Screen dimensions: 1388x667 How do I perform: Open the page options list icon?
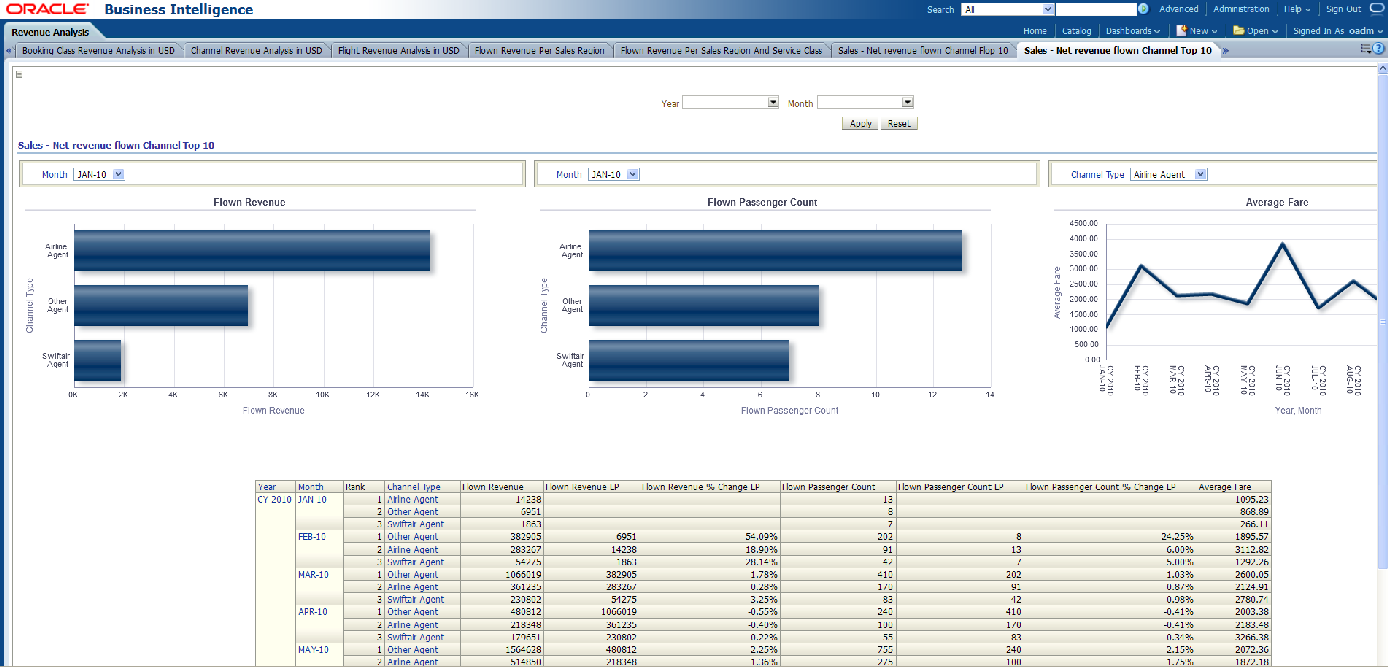1367,49
